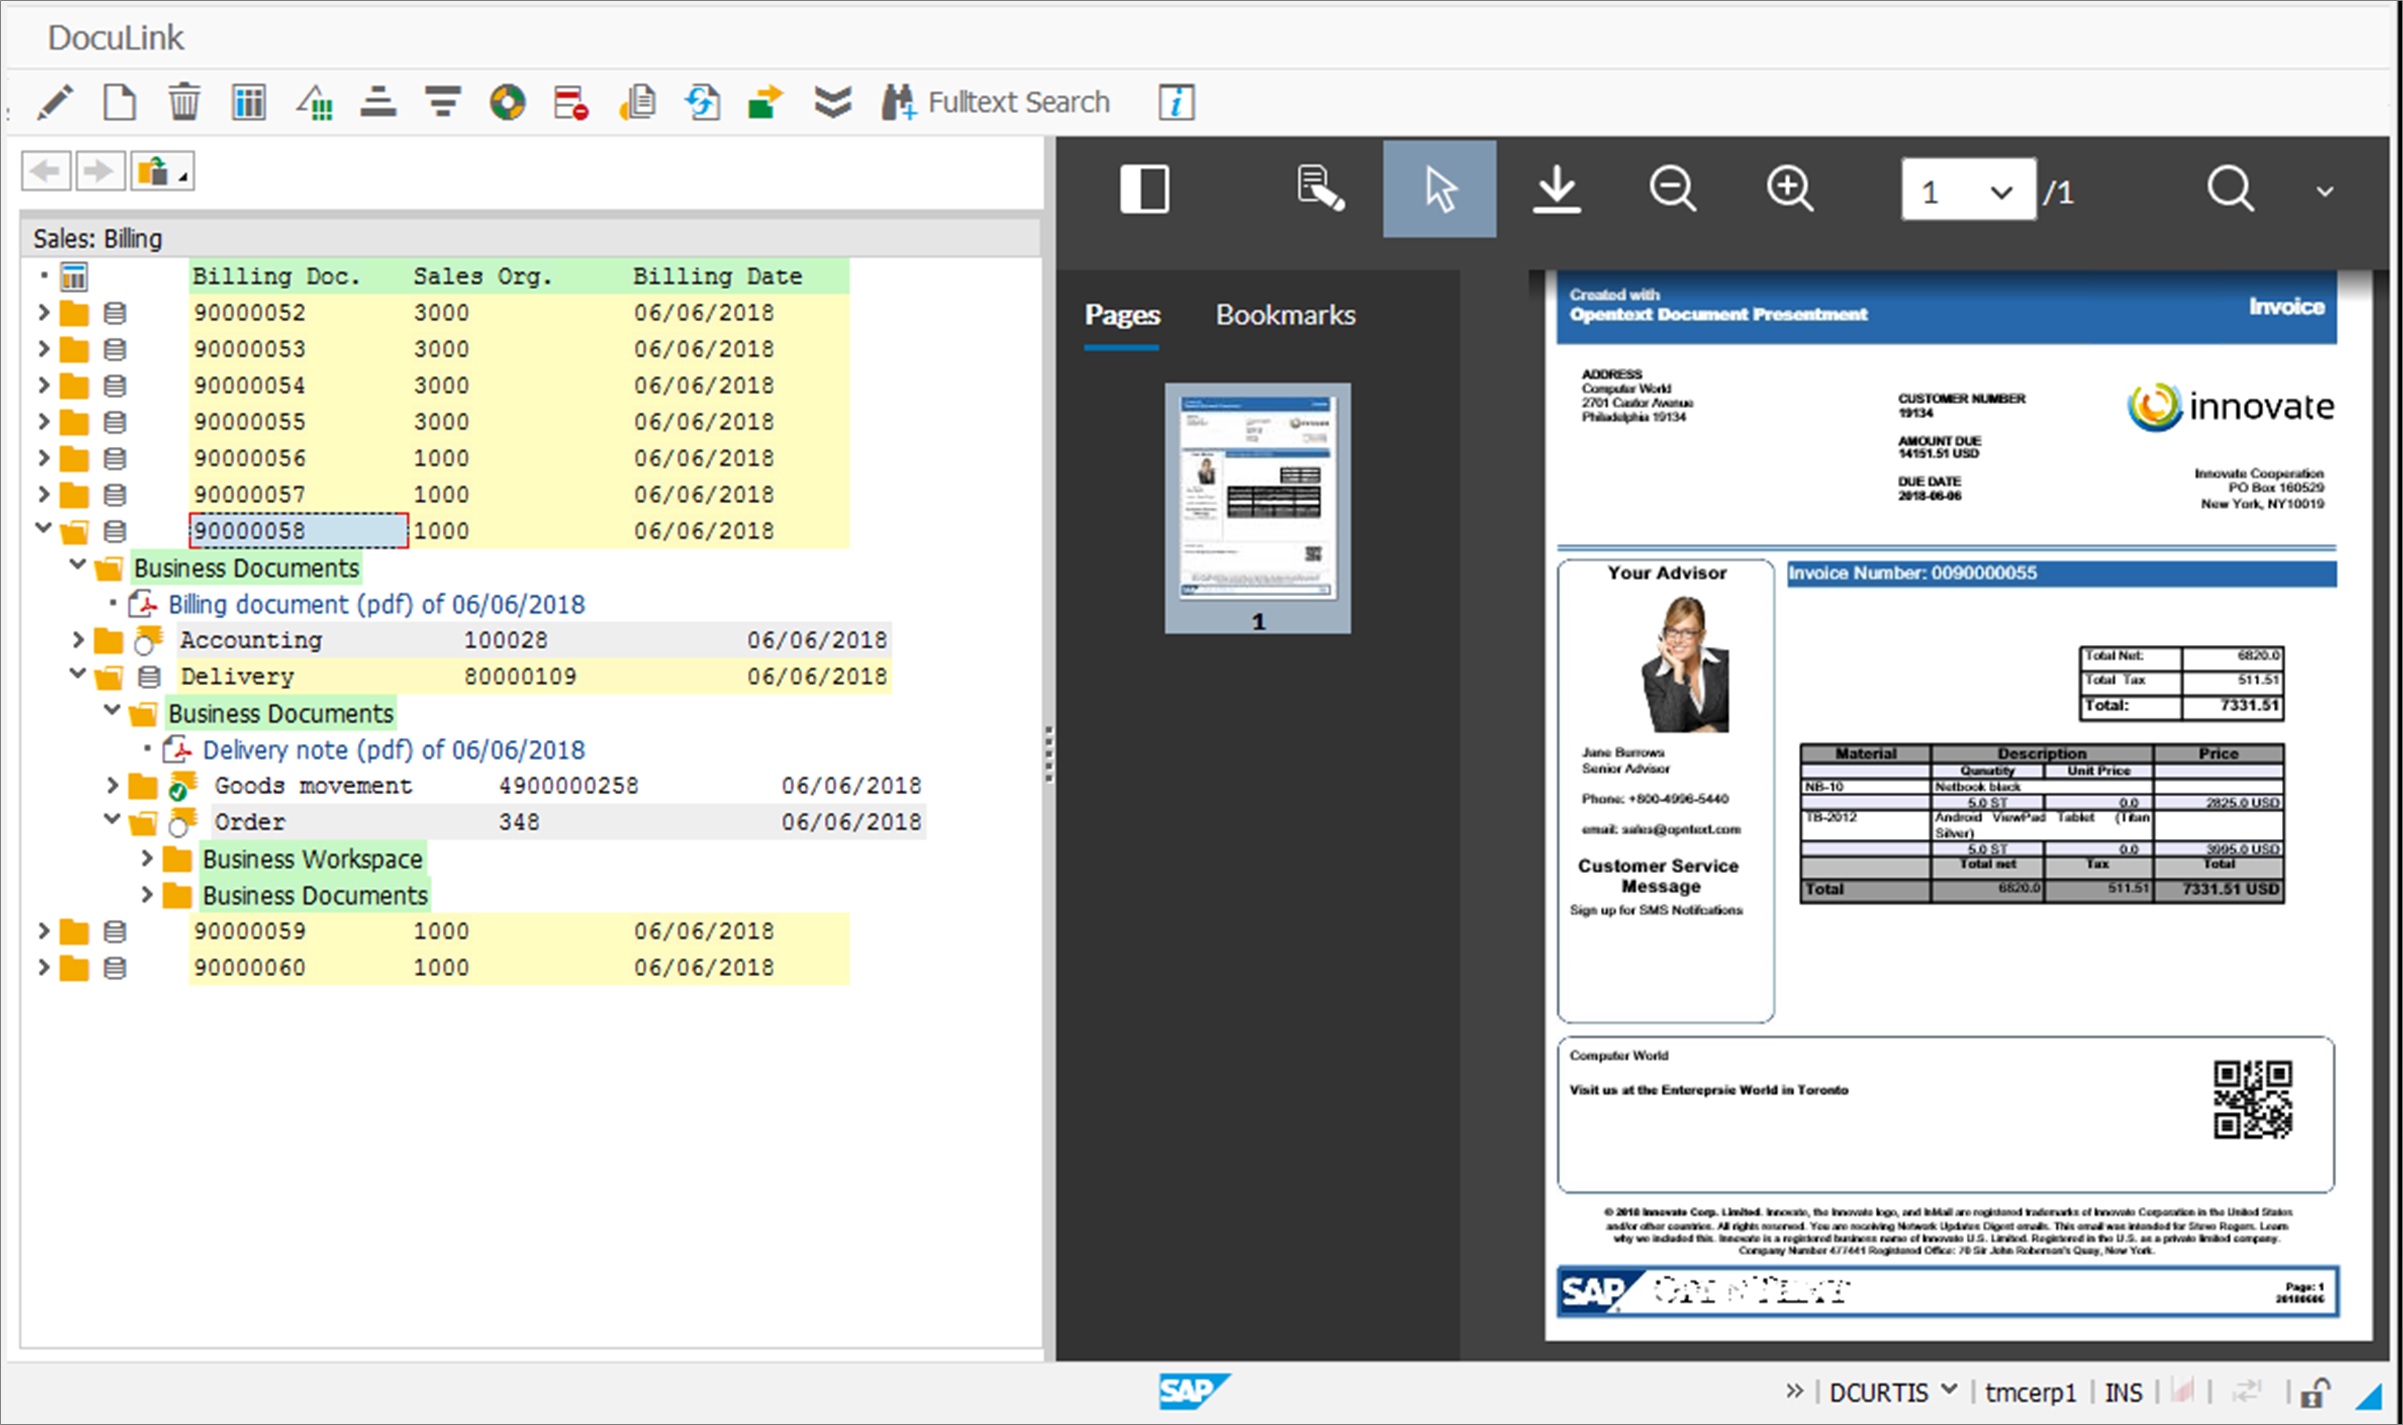Click the Billing Doc. column header
Viewport: 2403px width, 1425px height.
point(276,276)
